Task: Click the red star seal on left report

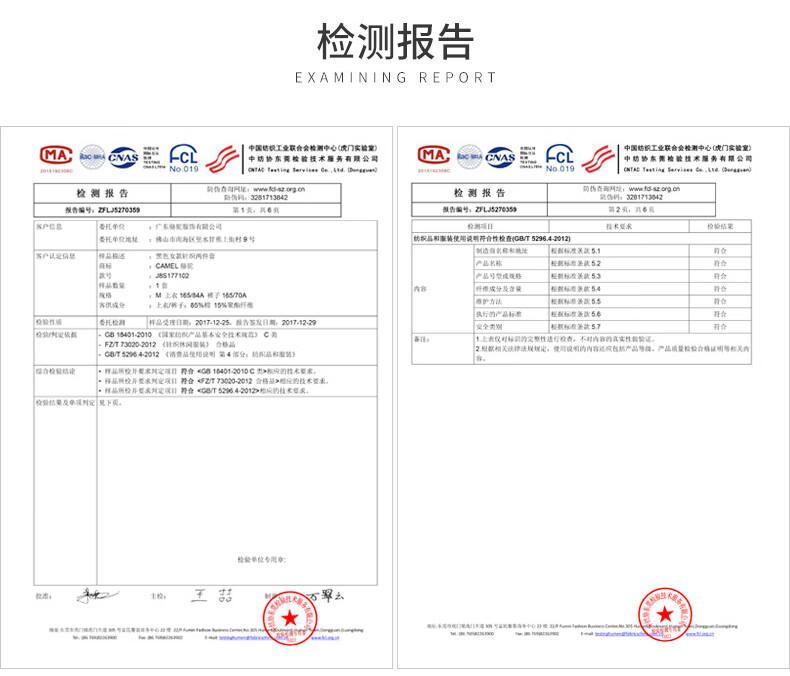Action: (290, 618)
